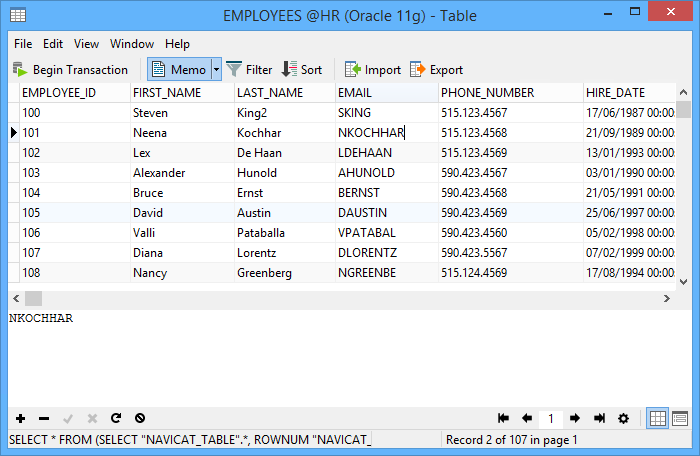Launch the Import wizard
The width and height of the screenshot is (700, 456).
tap(373, 70)
